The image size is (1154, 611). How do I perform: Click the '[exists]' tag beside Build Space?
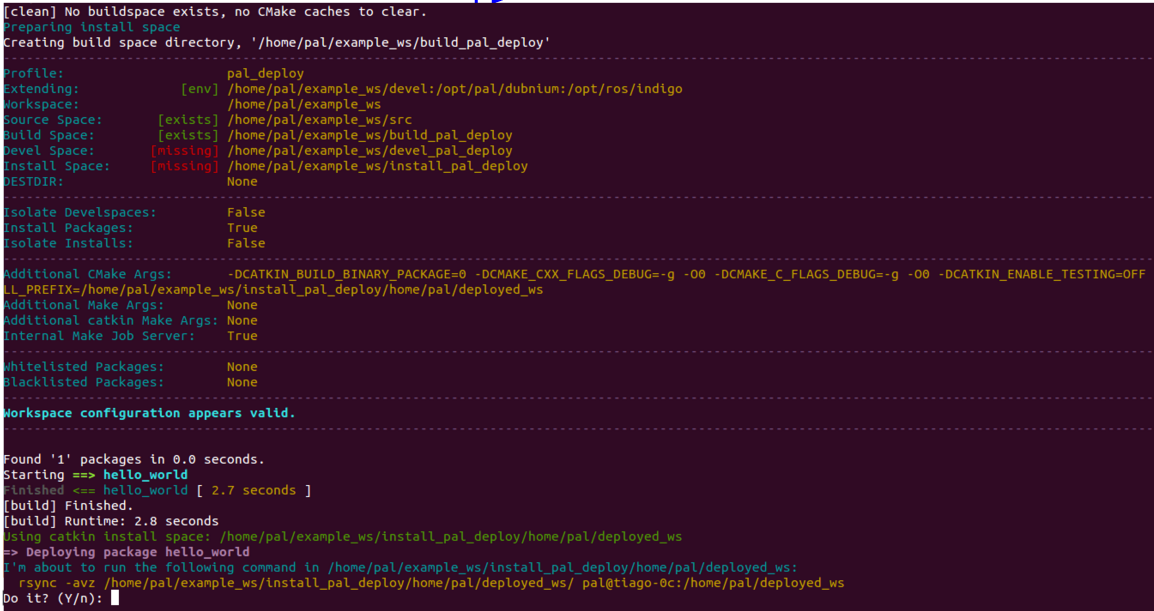tap(188, 135)
